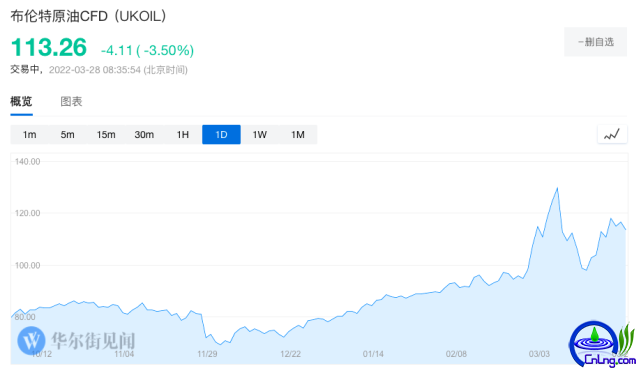Click the current price 113.26
Screen dimensions: 641x373
click(49, 47)
